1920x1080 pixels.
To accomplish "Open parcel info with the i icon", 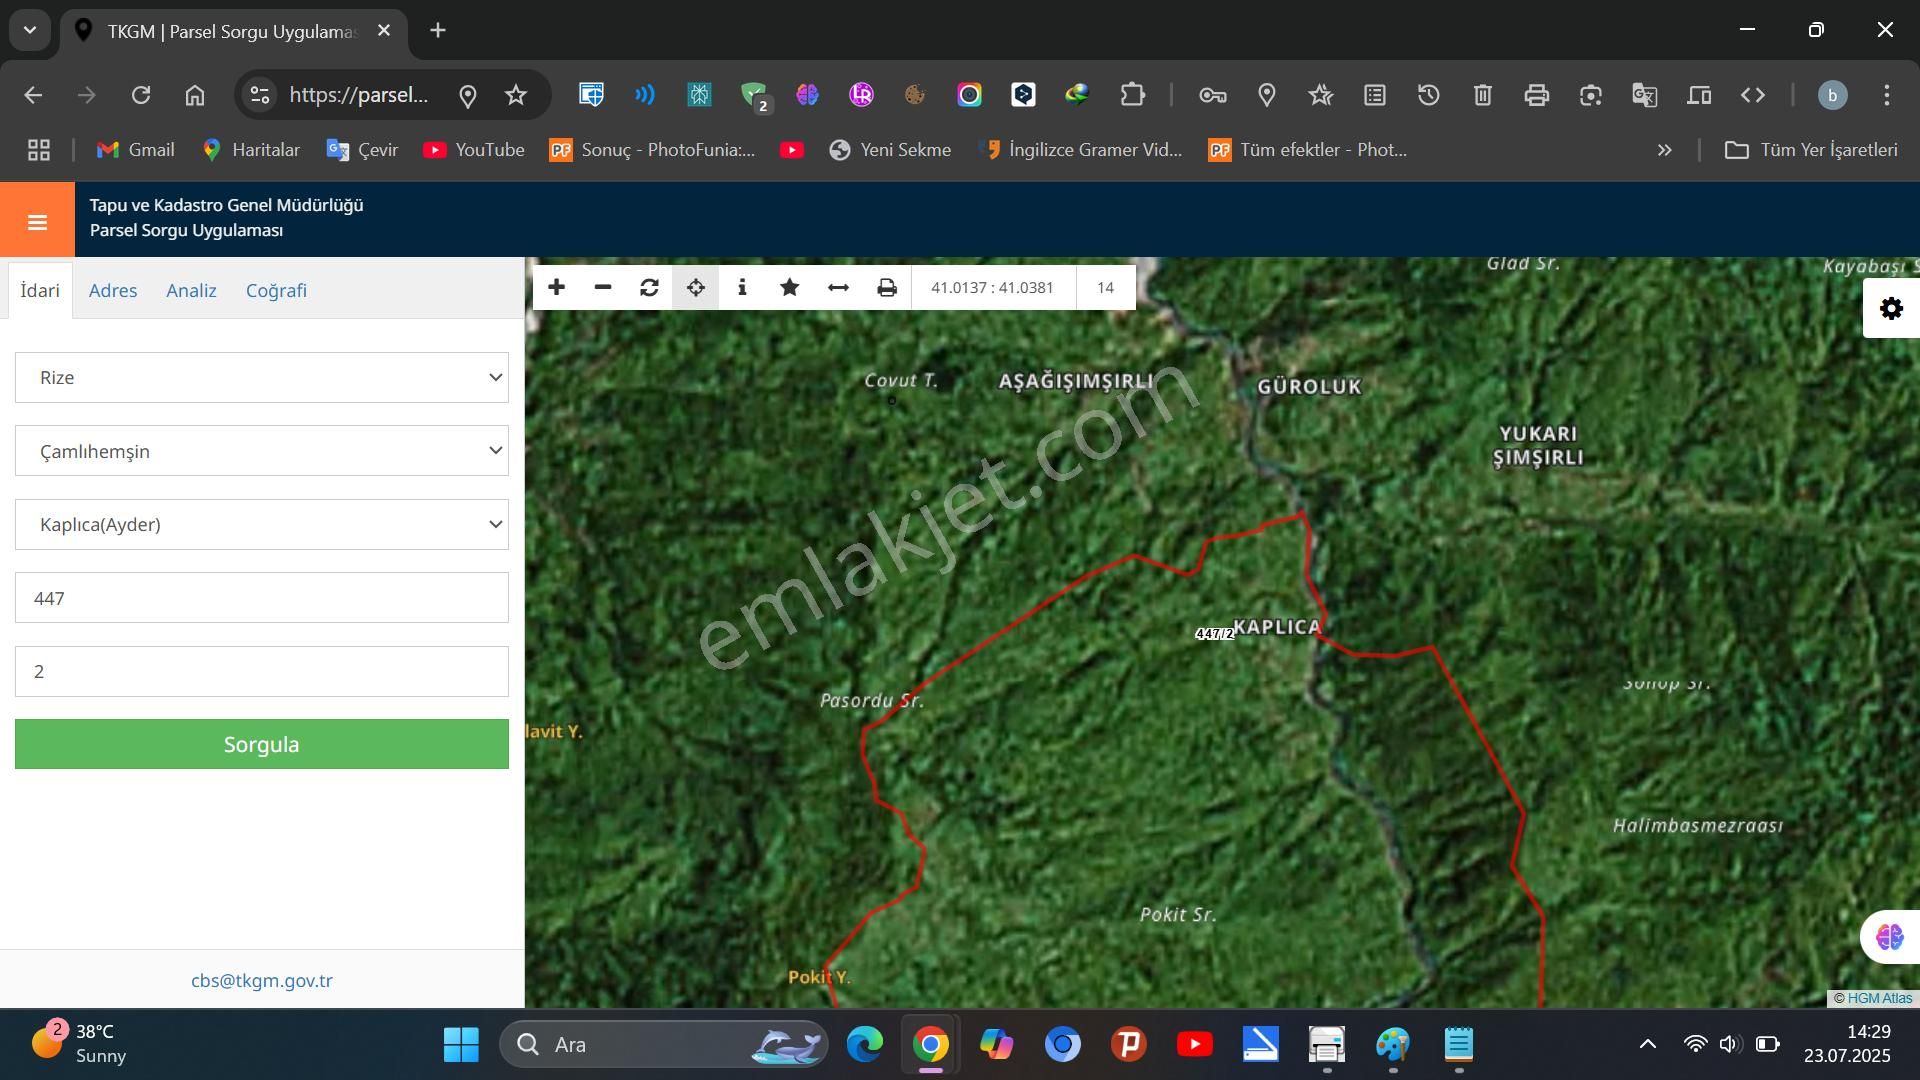I will click(x=742, y=288).
